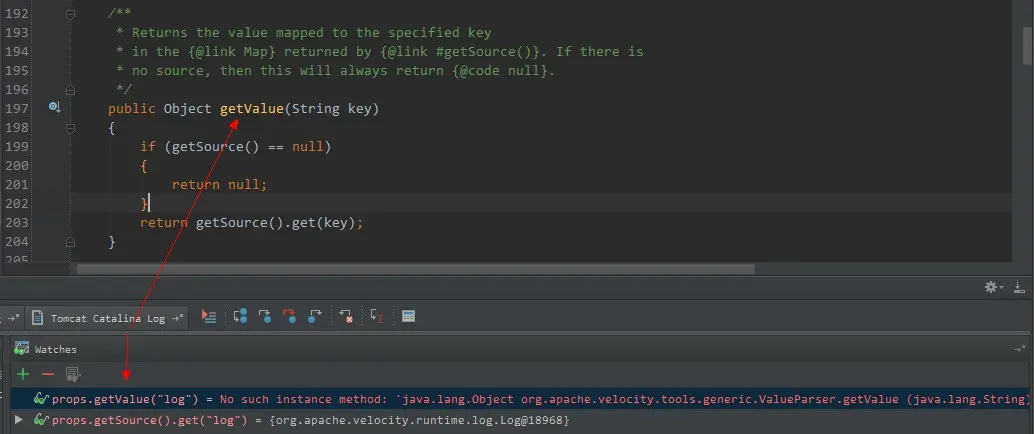1034x434 pixels.
Task: Click the Run to Cursor icon
Action: [377, 317]
